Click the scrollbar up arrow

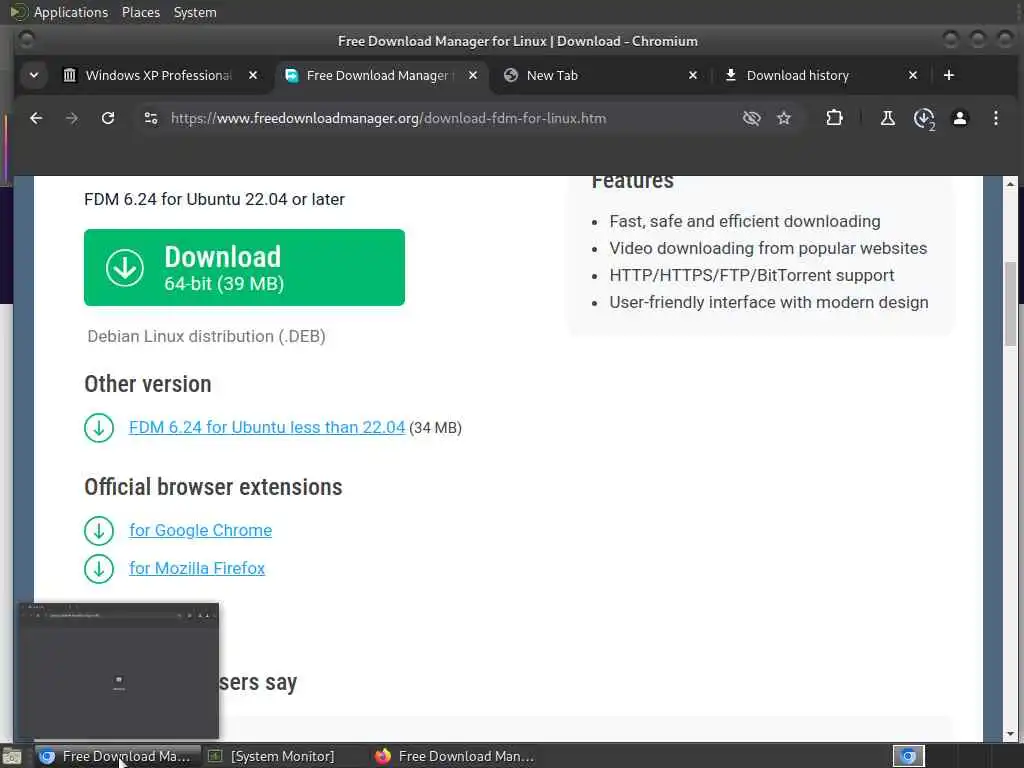coord(1010,184)
